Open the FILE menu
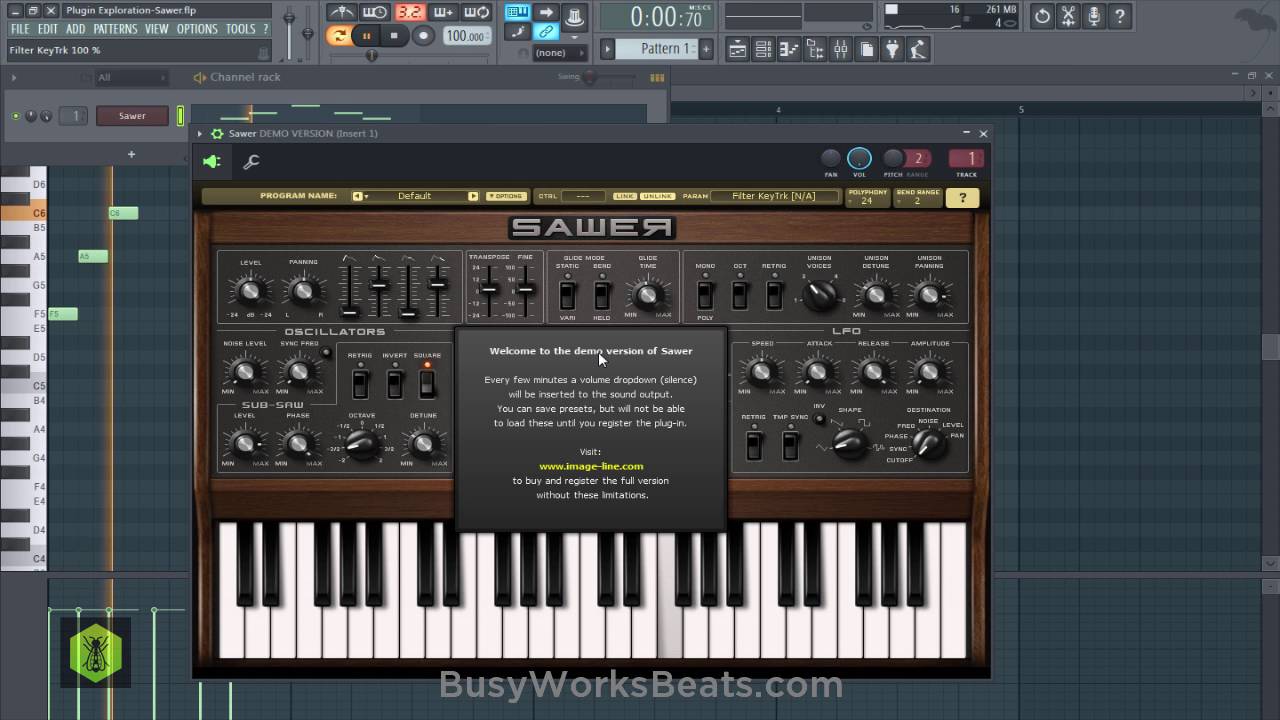This screenshot has width=1280, height=720. point(20,29)
